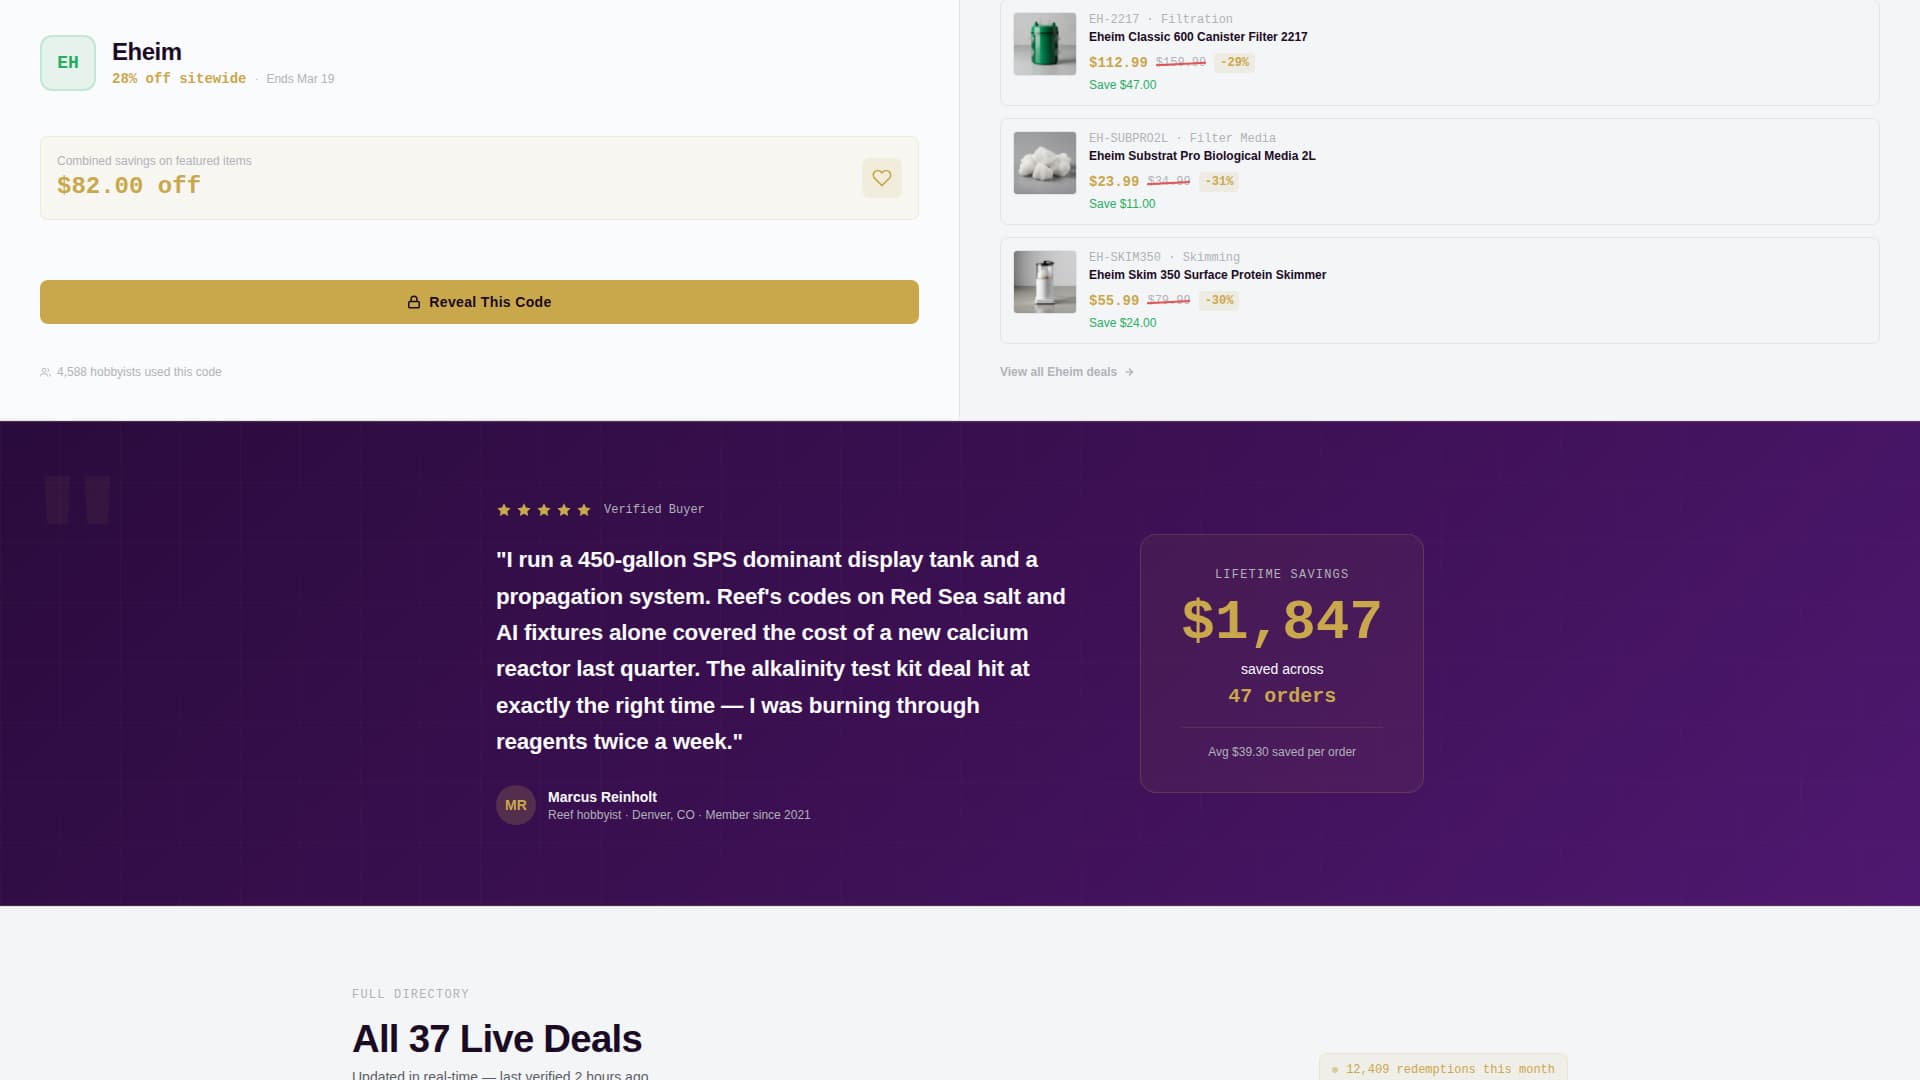The height and width of the screenshot is (1080, 1920).
Task: Click the -31% discount badge
Action: pyautogui.click(x=1218, y=181)
